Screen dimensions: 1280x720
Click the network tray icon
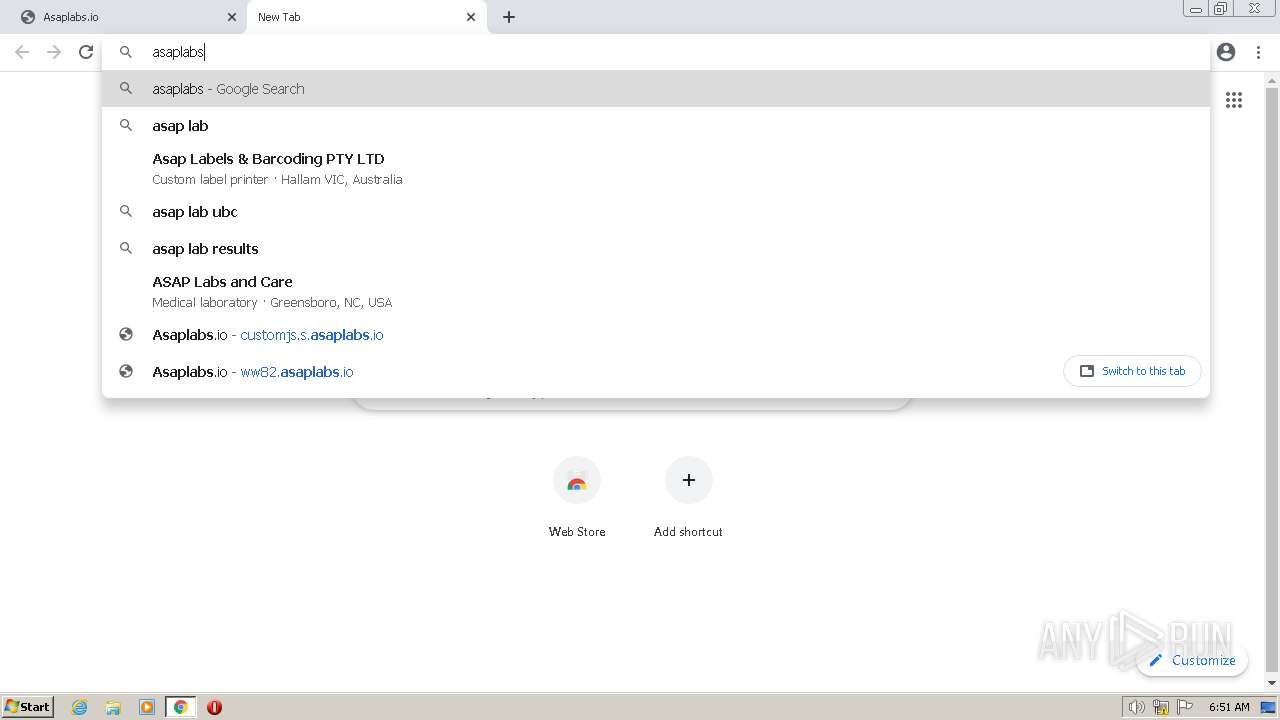pos(1161,707)
